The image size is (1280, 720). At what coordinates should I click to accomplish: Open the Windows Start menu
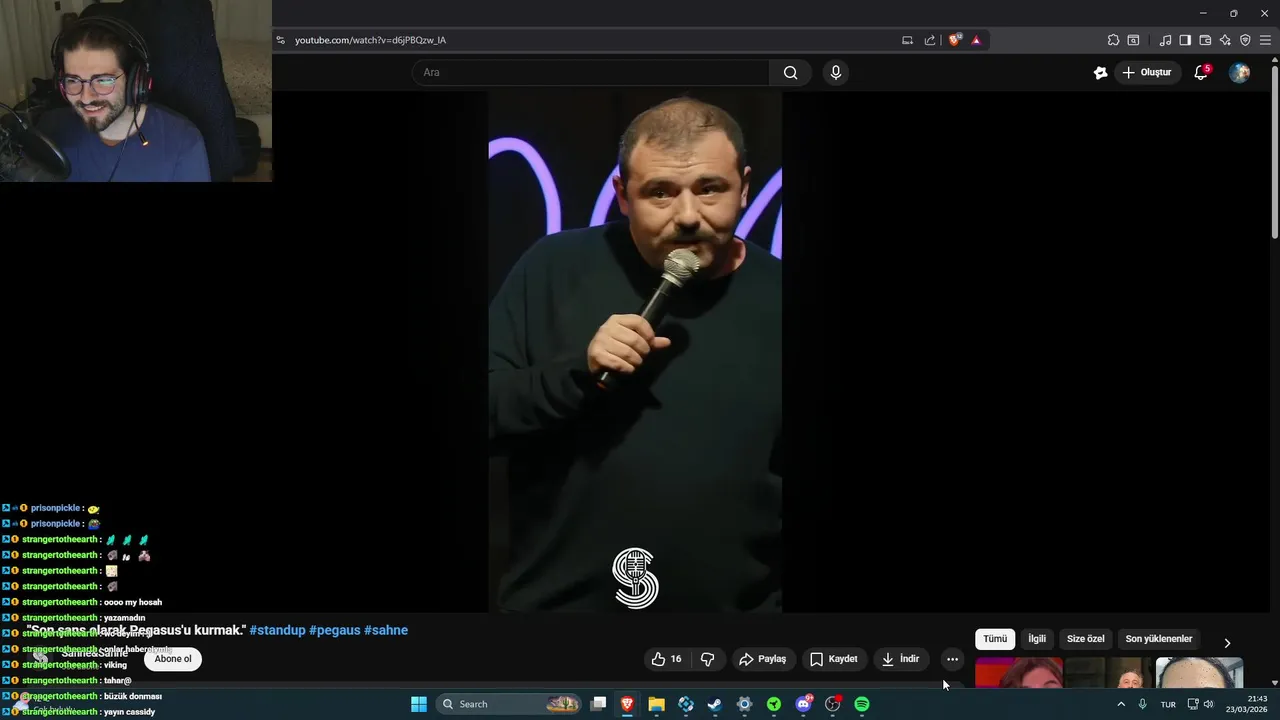coord(419,704)
